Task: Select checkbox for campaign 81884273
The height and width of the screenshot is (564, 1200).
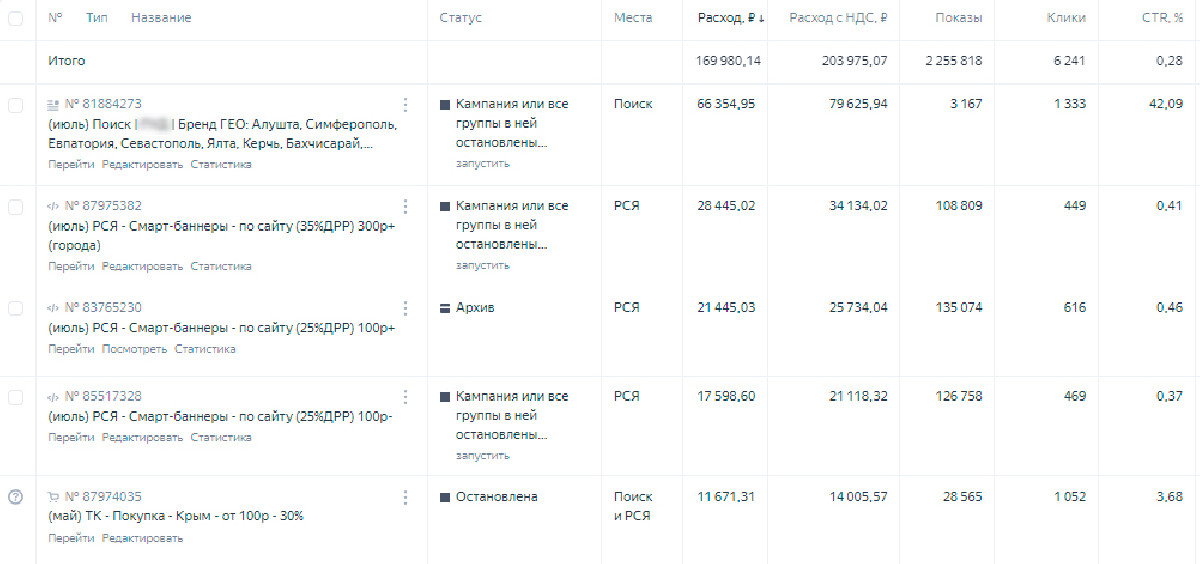Action: tap(15, 104)
